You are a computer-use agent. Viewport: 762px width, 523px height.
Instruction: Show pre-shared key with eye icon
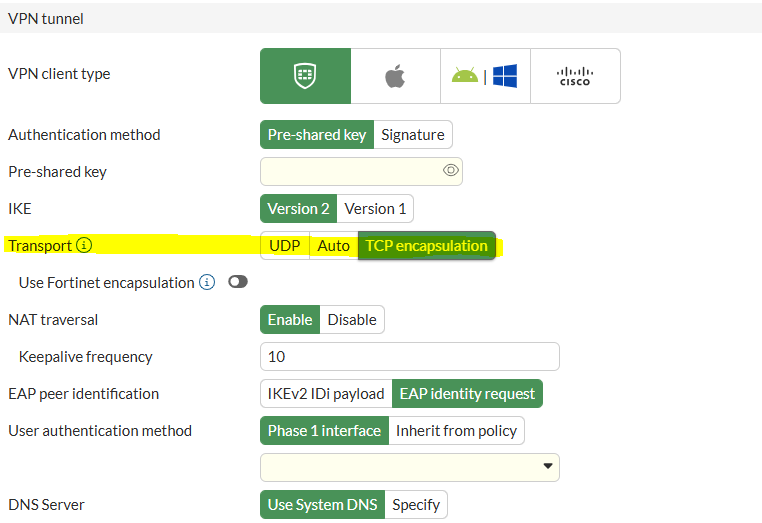(x=450, y=171)
